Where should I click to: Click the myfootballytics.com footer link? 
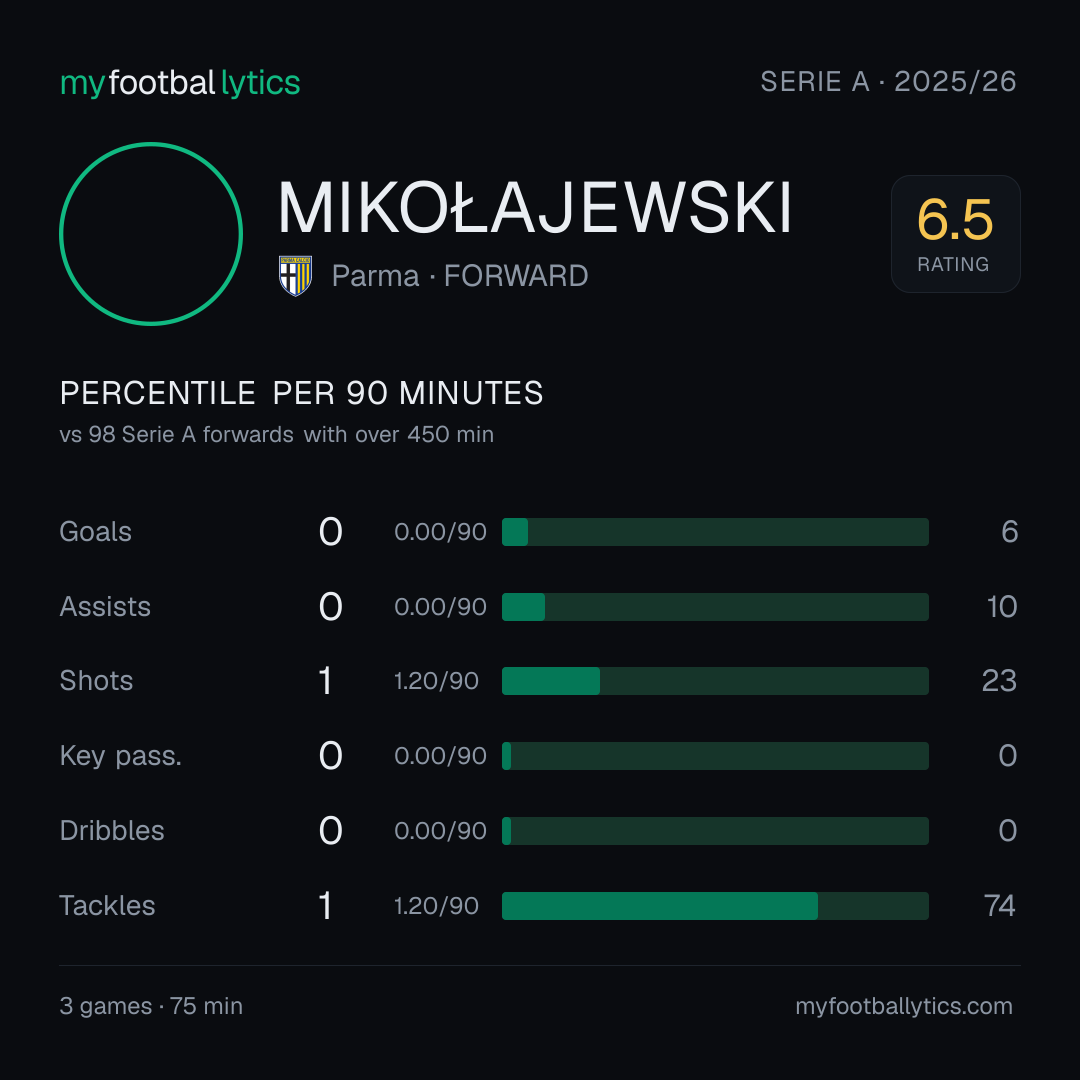tap(904, 1006)
